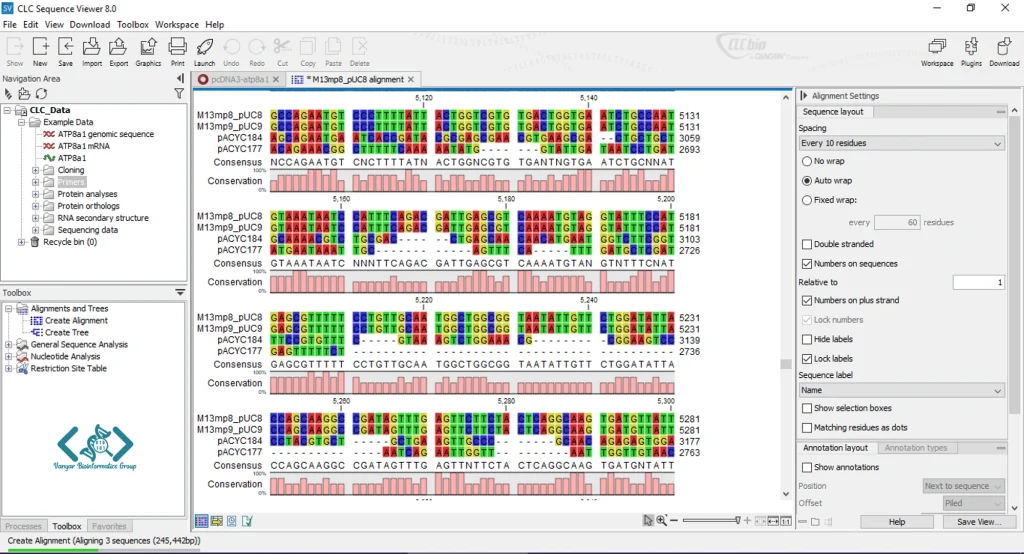Open the Toolbox panel options dropdown arrow
This screenshot has width=1024, height=554.
[x=180, y=293]
